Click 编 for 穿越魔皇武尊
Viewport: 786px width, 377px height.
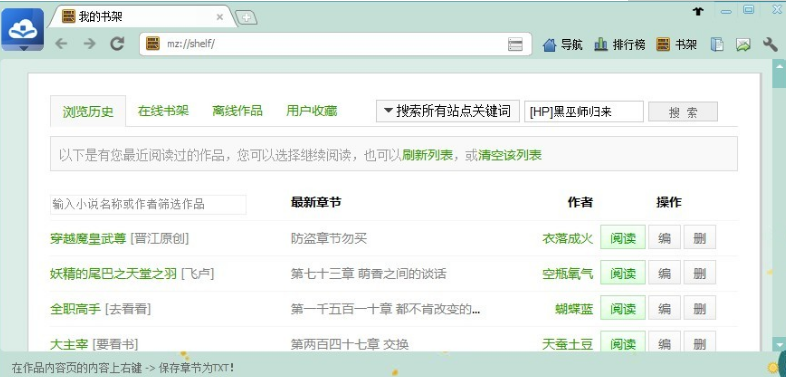(x=664, y=237)
